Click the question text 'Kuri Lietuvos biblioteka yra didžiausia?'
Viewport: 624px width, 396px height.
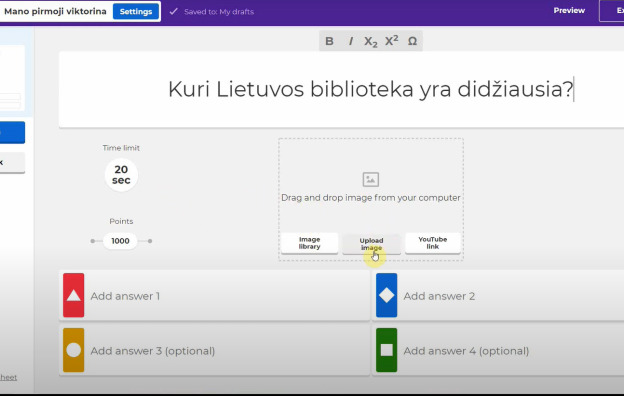pos(370,89)
